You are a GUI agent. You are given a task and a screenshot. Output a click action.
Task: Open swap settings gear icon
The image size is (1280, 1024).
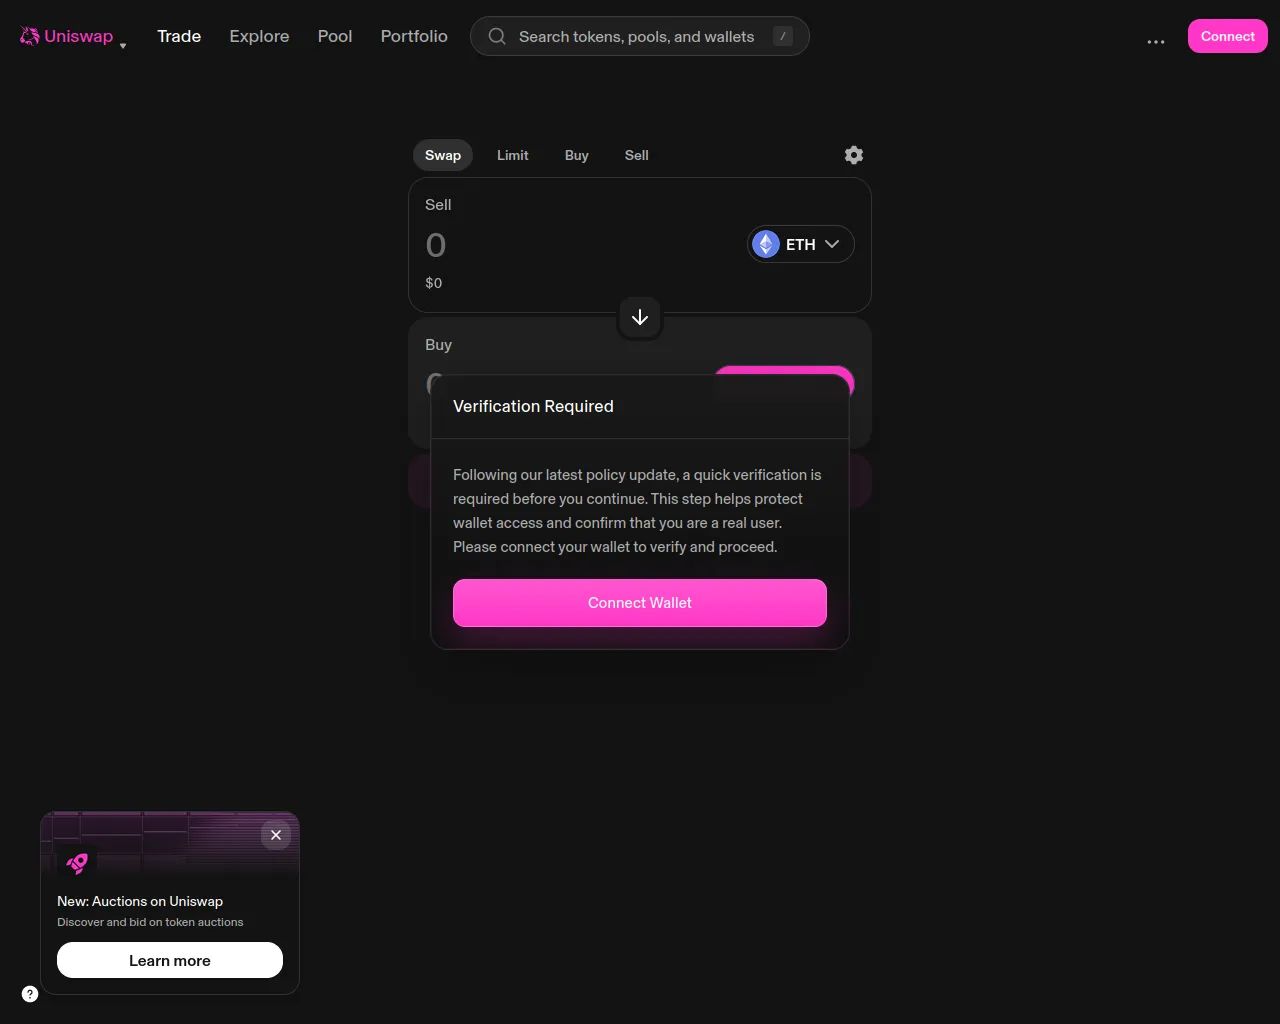pos(854,155)
